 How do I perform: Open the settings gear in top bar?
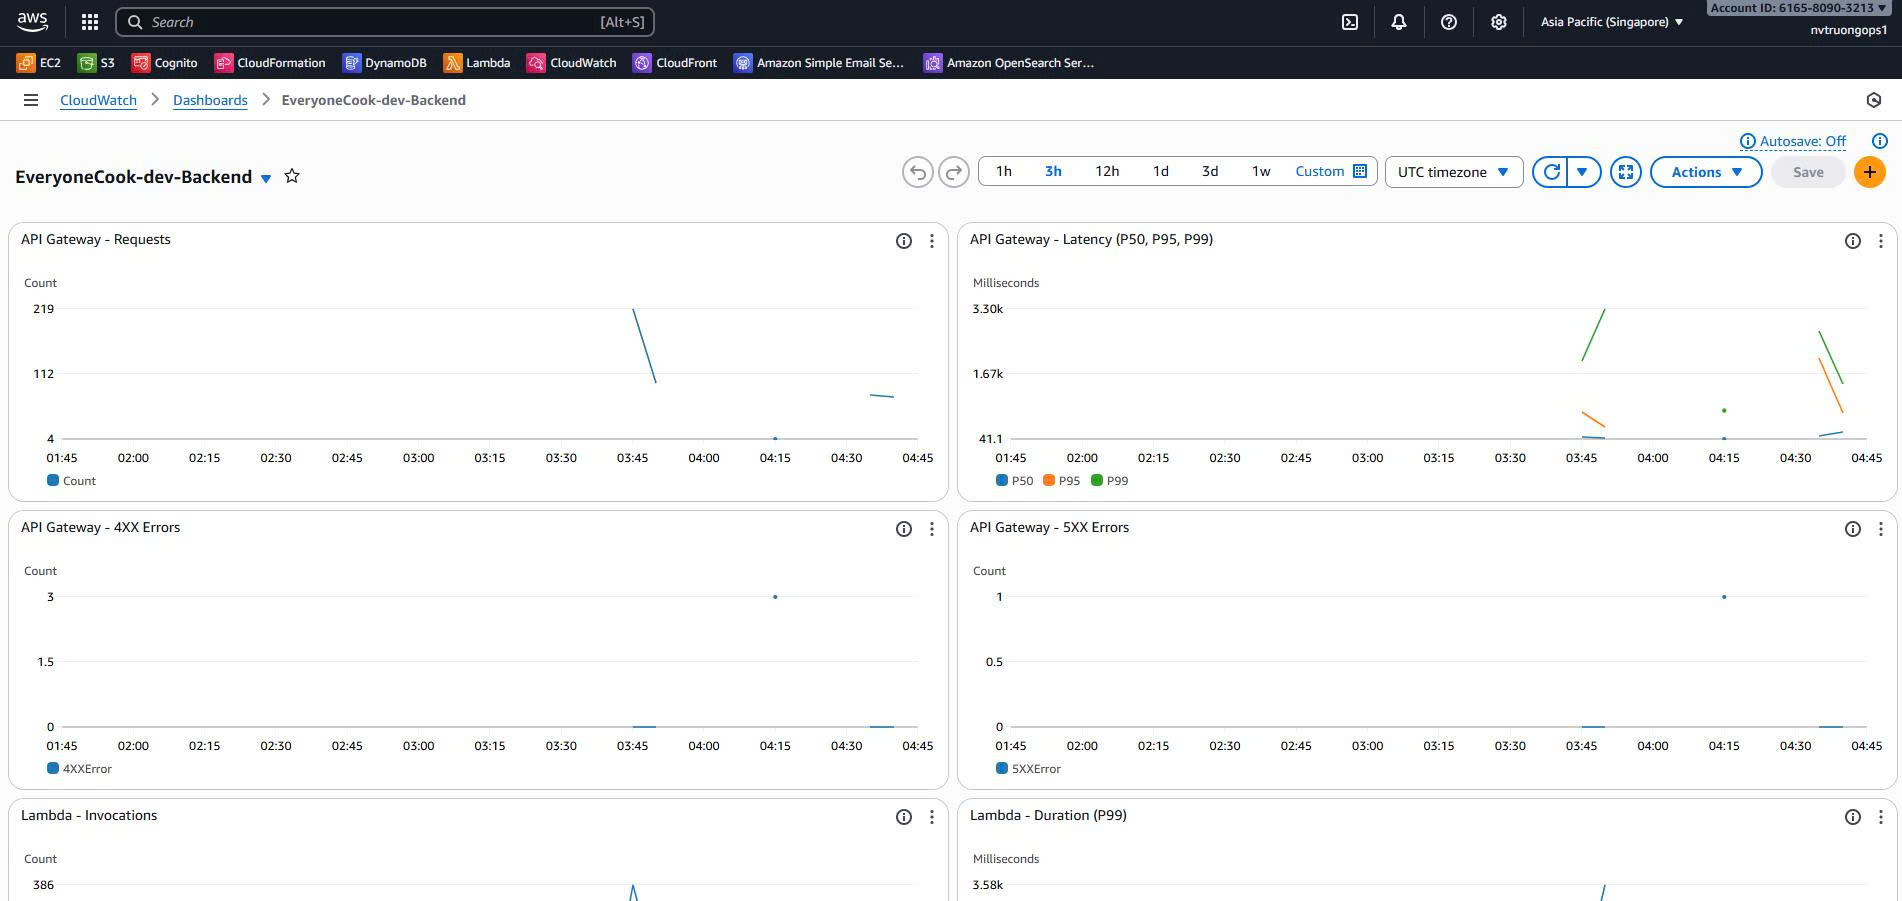tap(1499, 22)
